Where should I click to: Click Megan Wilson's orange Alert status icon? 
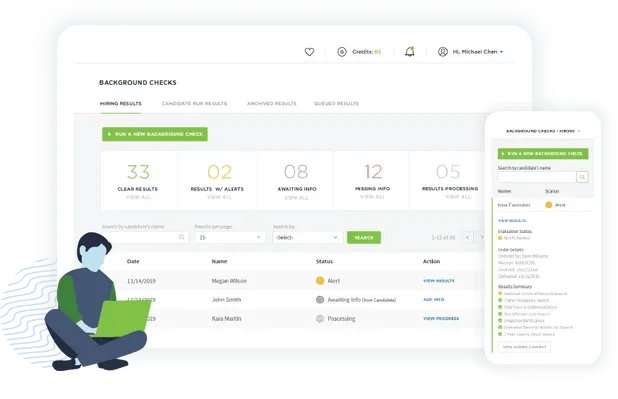(320, 281)
